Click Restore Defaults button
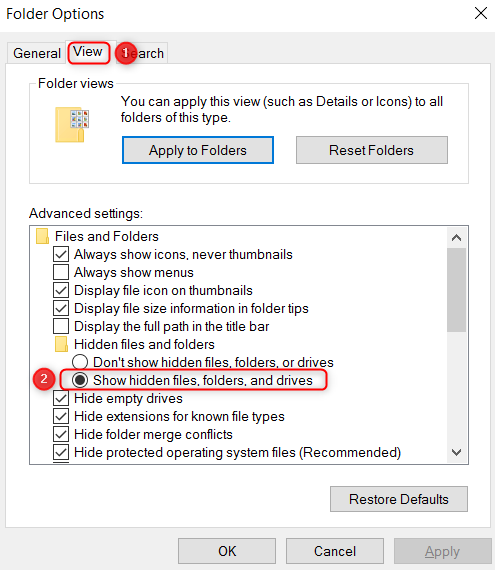Screen dimensions: 495x570 399,499
